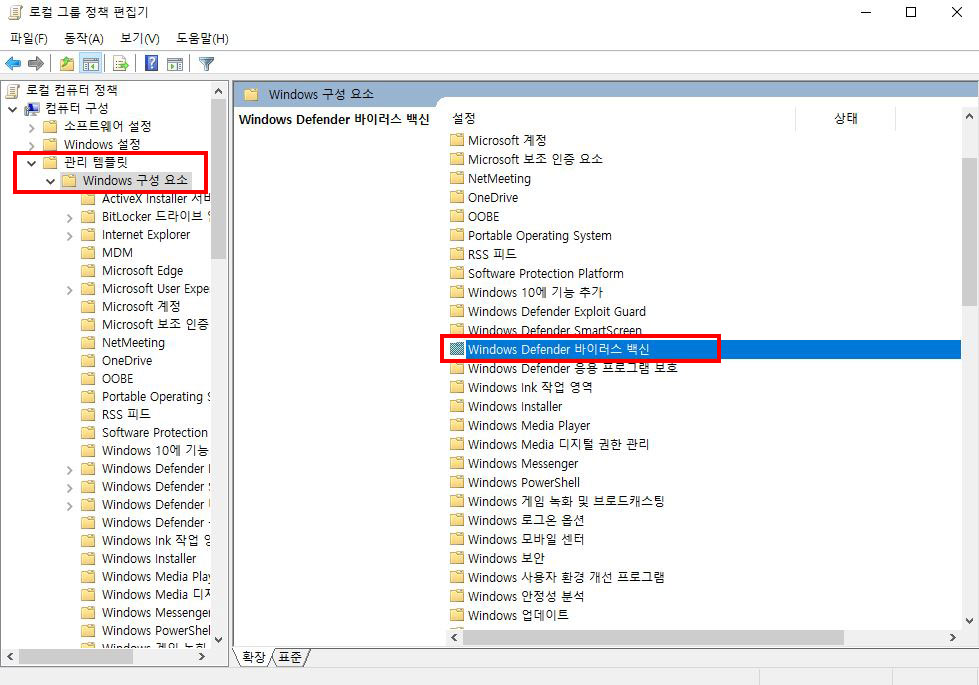This screenshot has width=979, height=685.
Task: Select MDM in the left tree
Action: pos(117,253)
